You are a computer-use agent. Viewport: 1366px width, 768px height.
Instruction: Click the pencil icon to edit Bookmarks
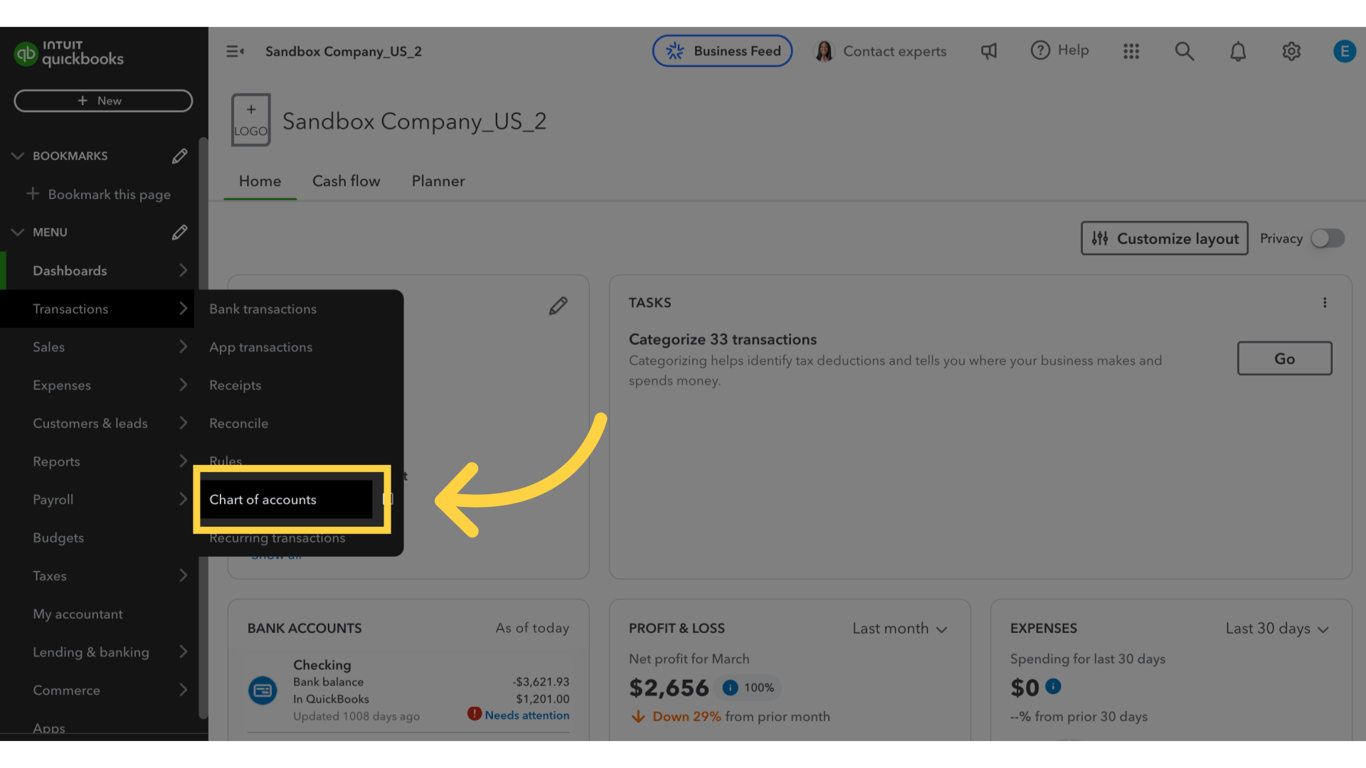[x=180, y=155]
